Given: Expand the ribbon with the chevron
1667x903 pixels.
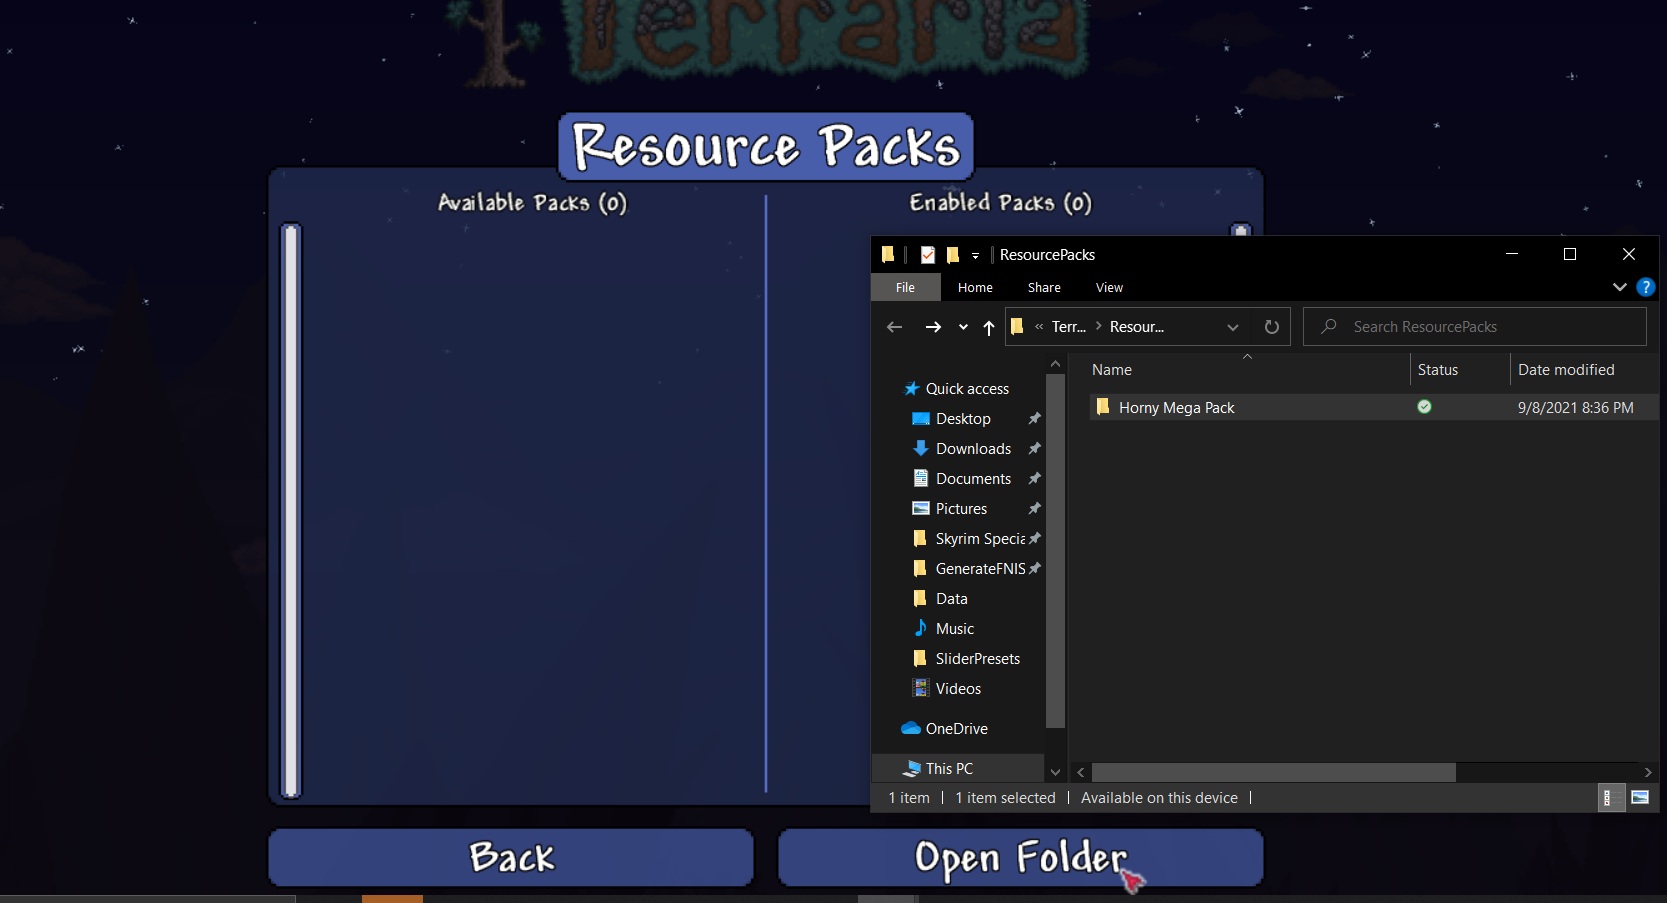Looking at the screenshot, I should [1620, 287].
